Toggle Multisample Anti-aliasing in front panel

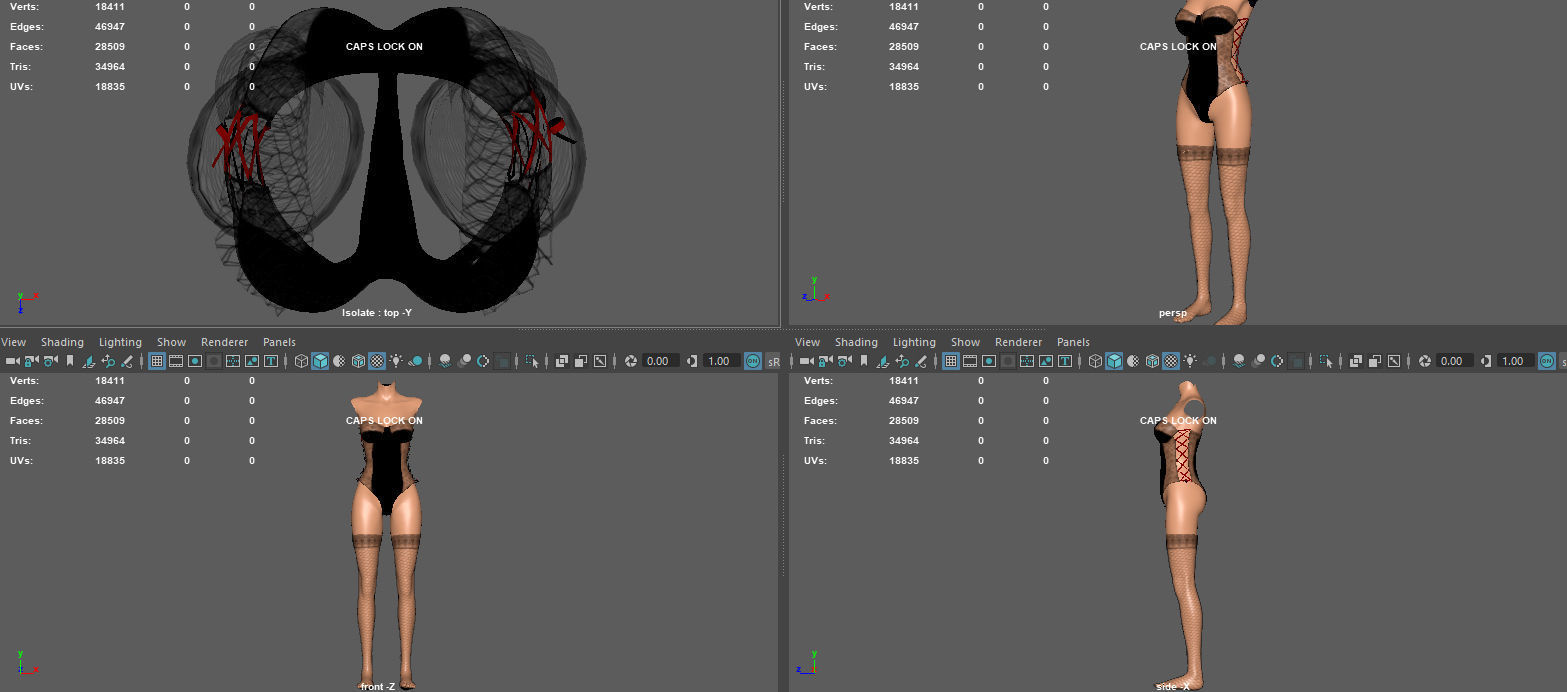click(482, 361)
